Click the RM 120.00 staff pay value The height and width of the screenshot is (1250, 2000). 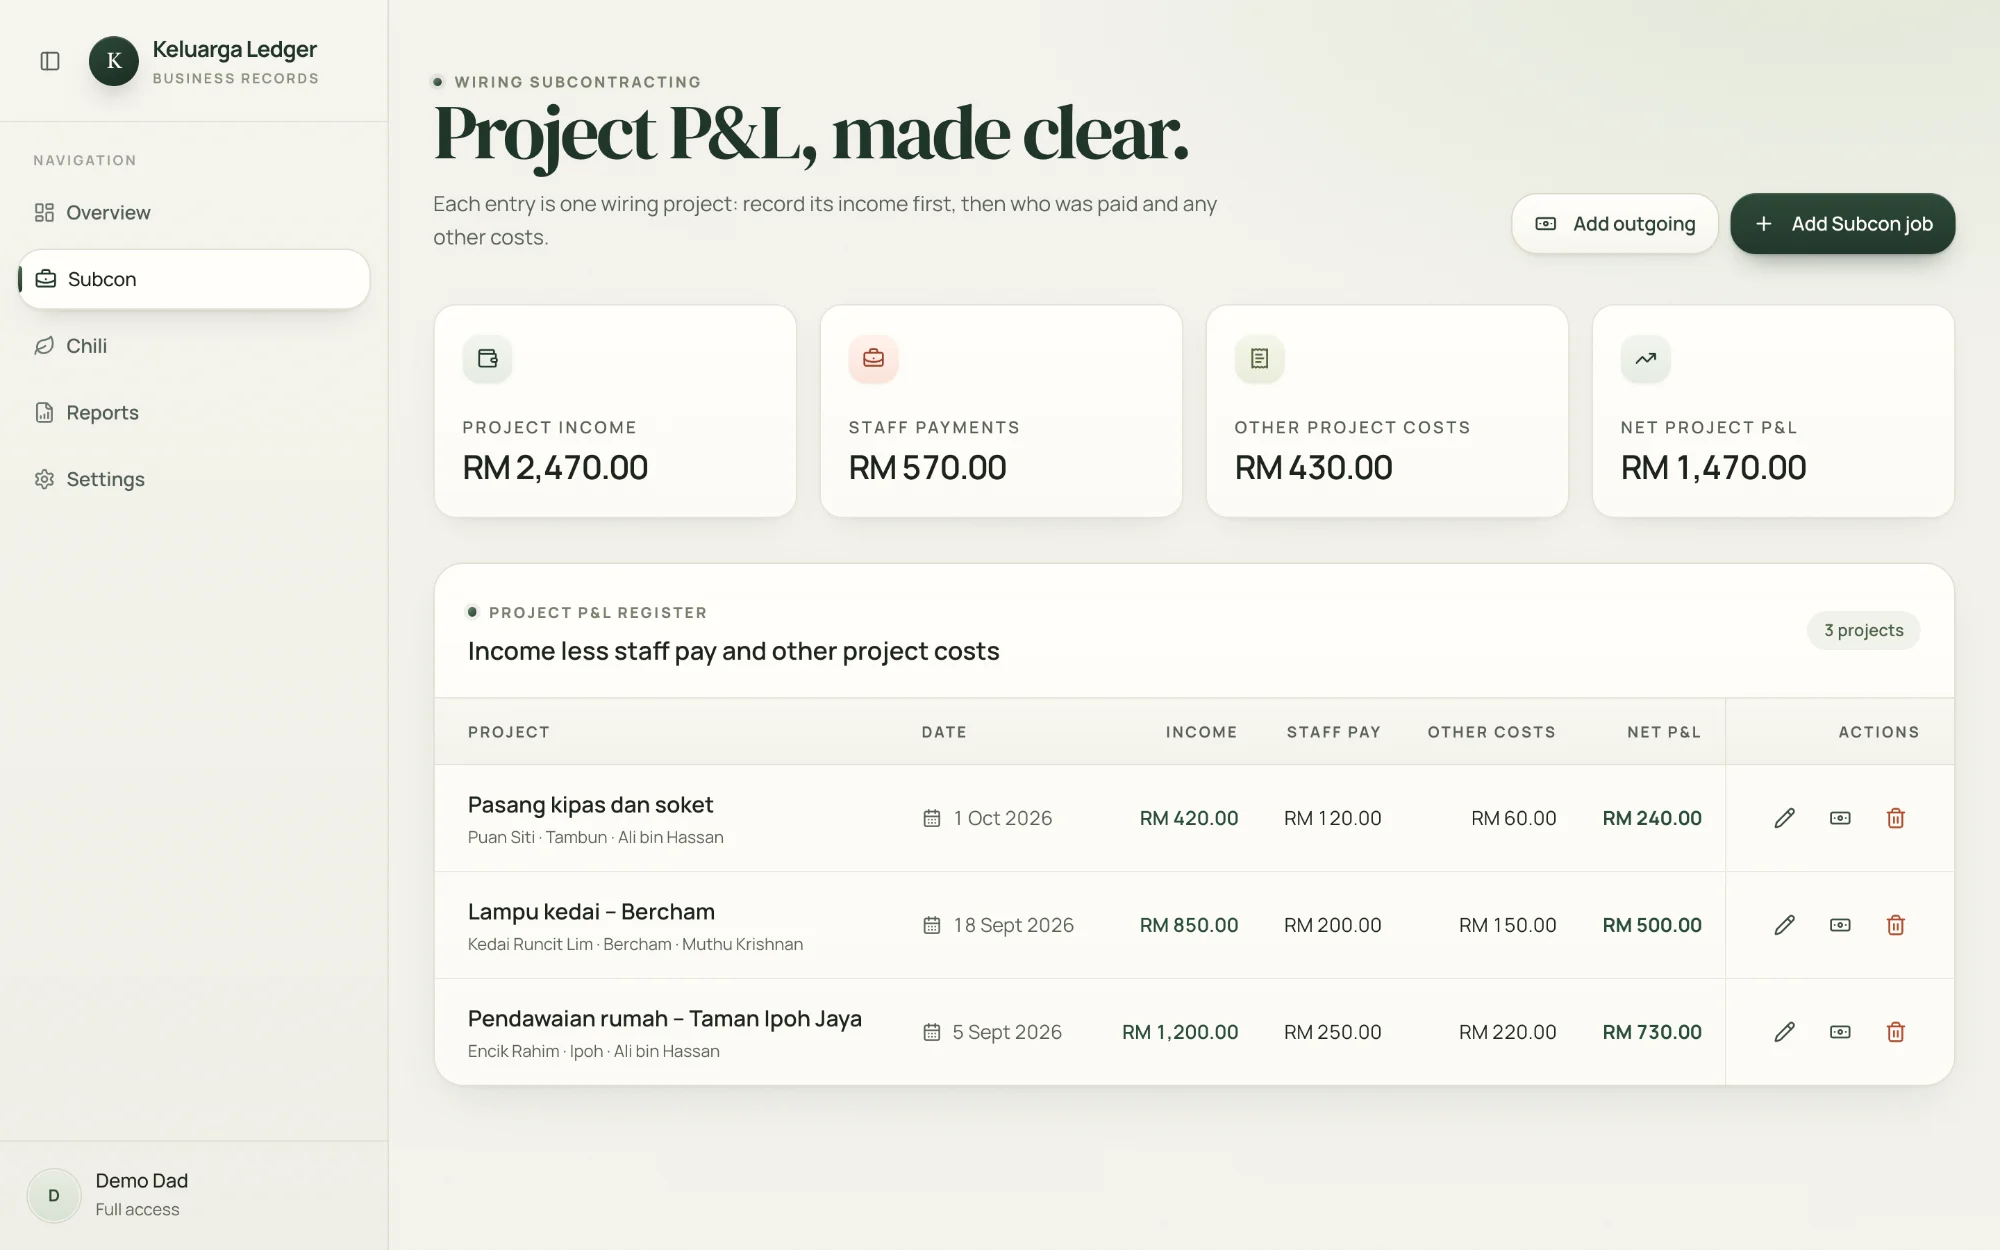(x=1333, y=818)
